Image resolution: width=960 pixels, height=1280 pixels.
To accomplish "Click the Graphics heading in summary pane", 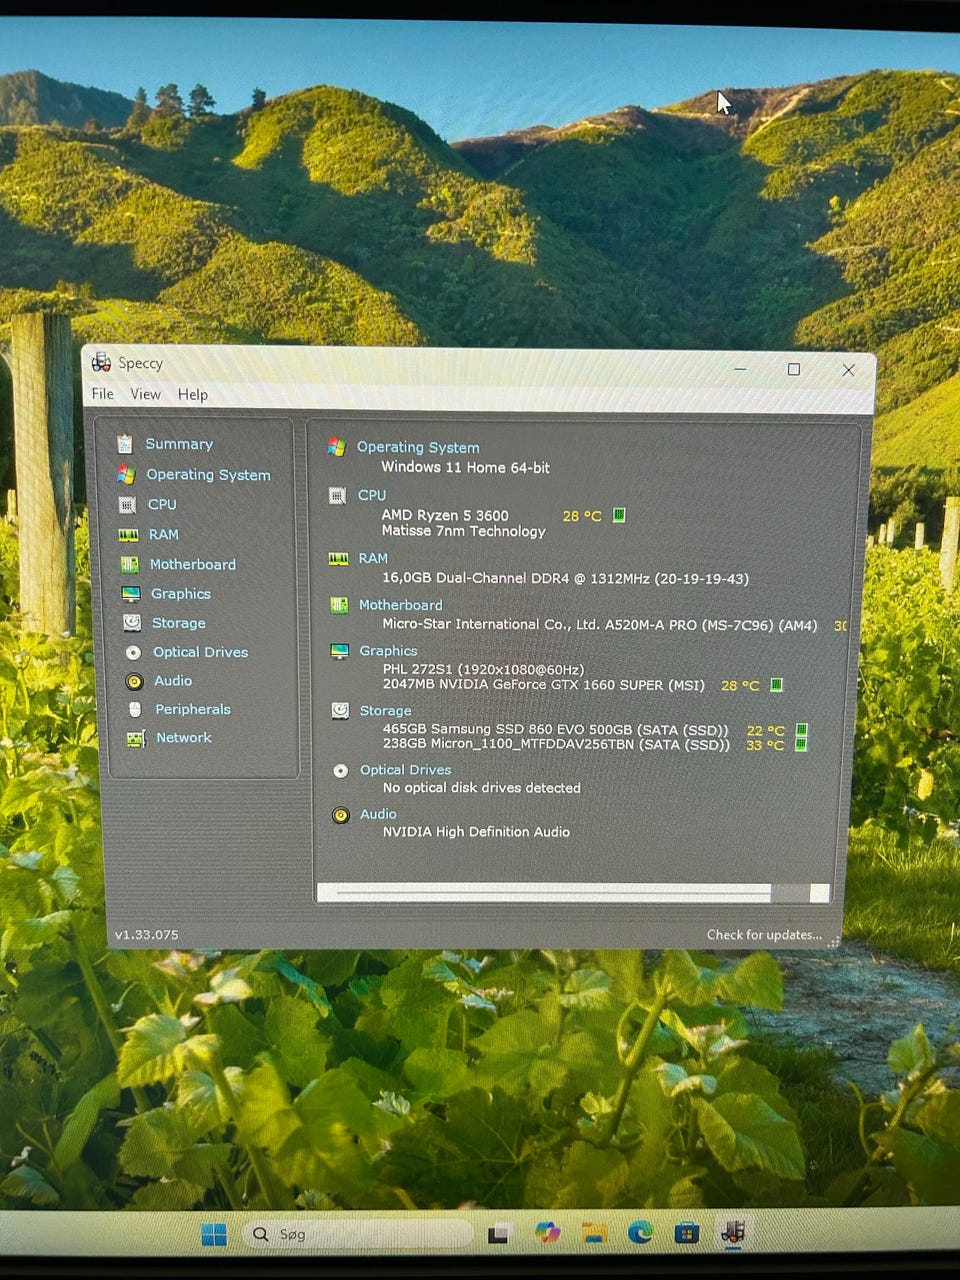I will (388, 651).
